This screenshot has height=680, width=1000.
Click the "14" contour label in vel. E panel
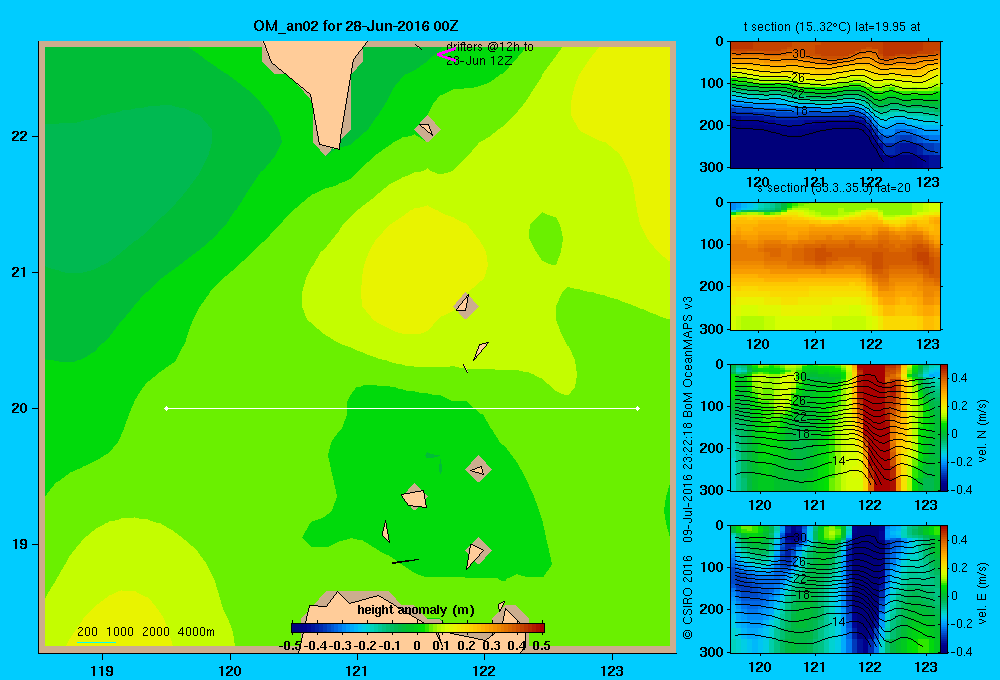[x=839, y=621]
